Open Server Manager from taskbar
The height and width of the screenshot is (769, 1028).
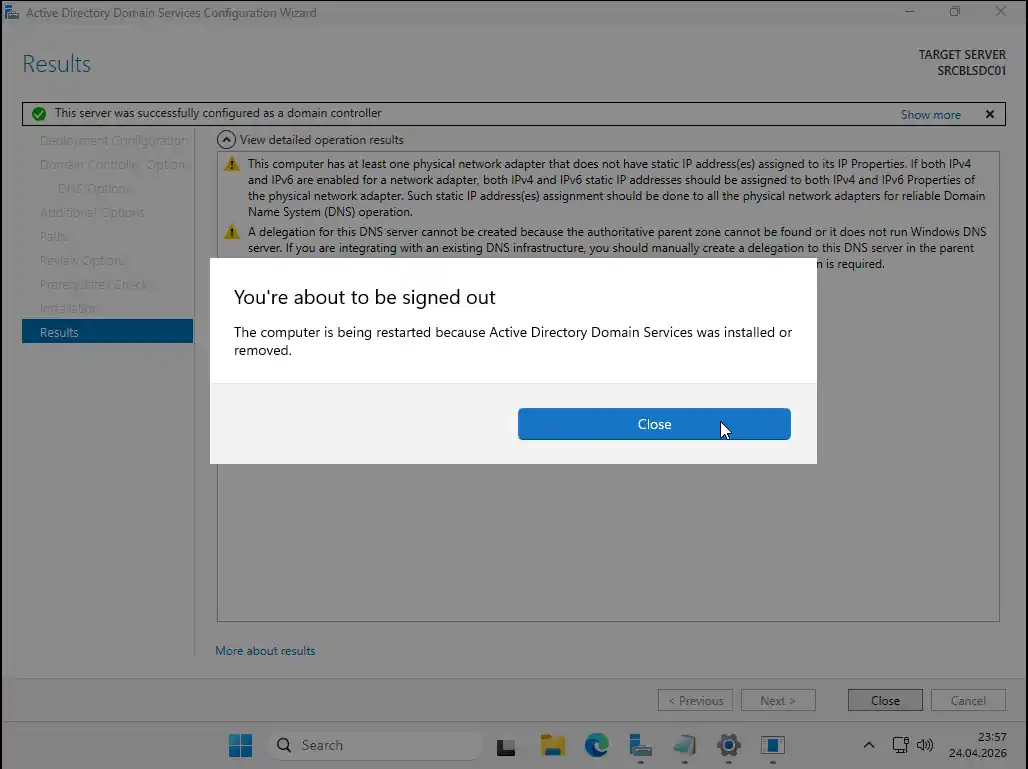click(x=640, y=745)
